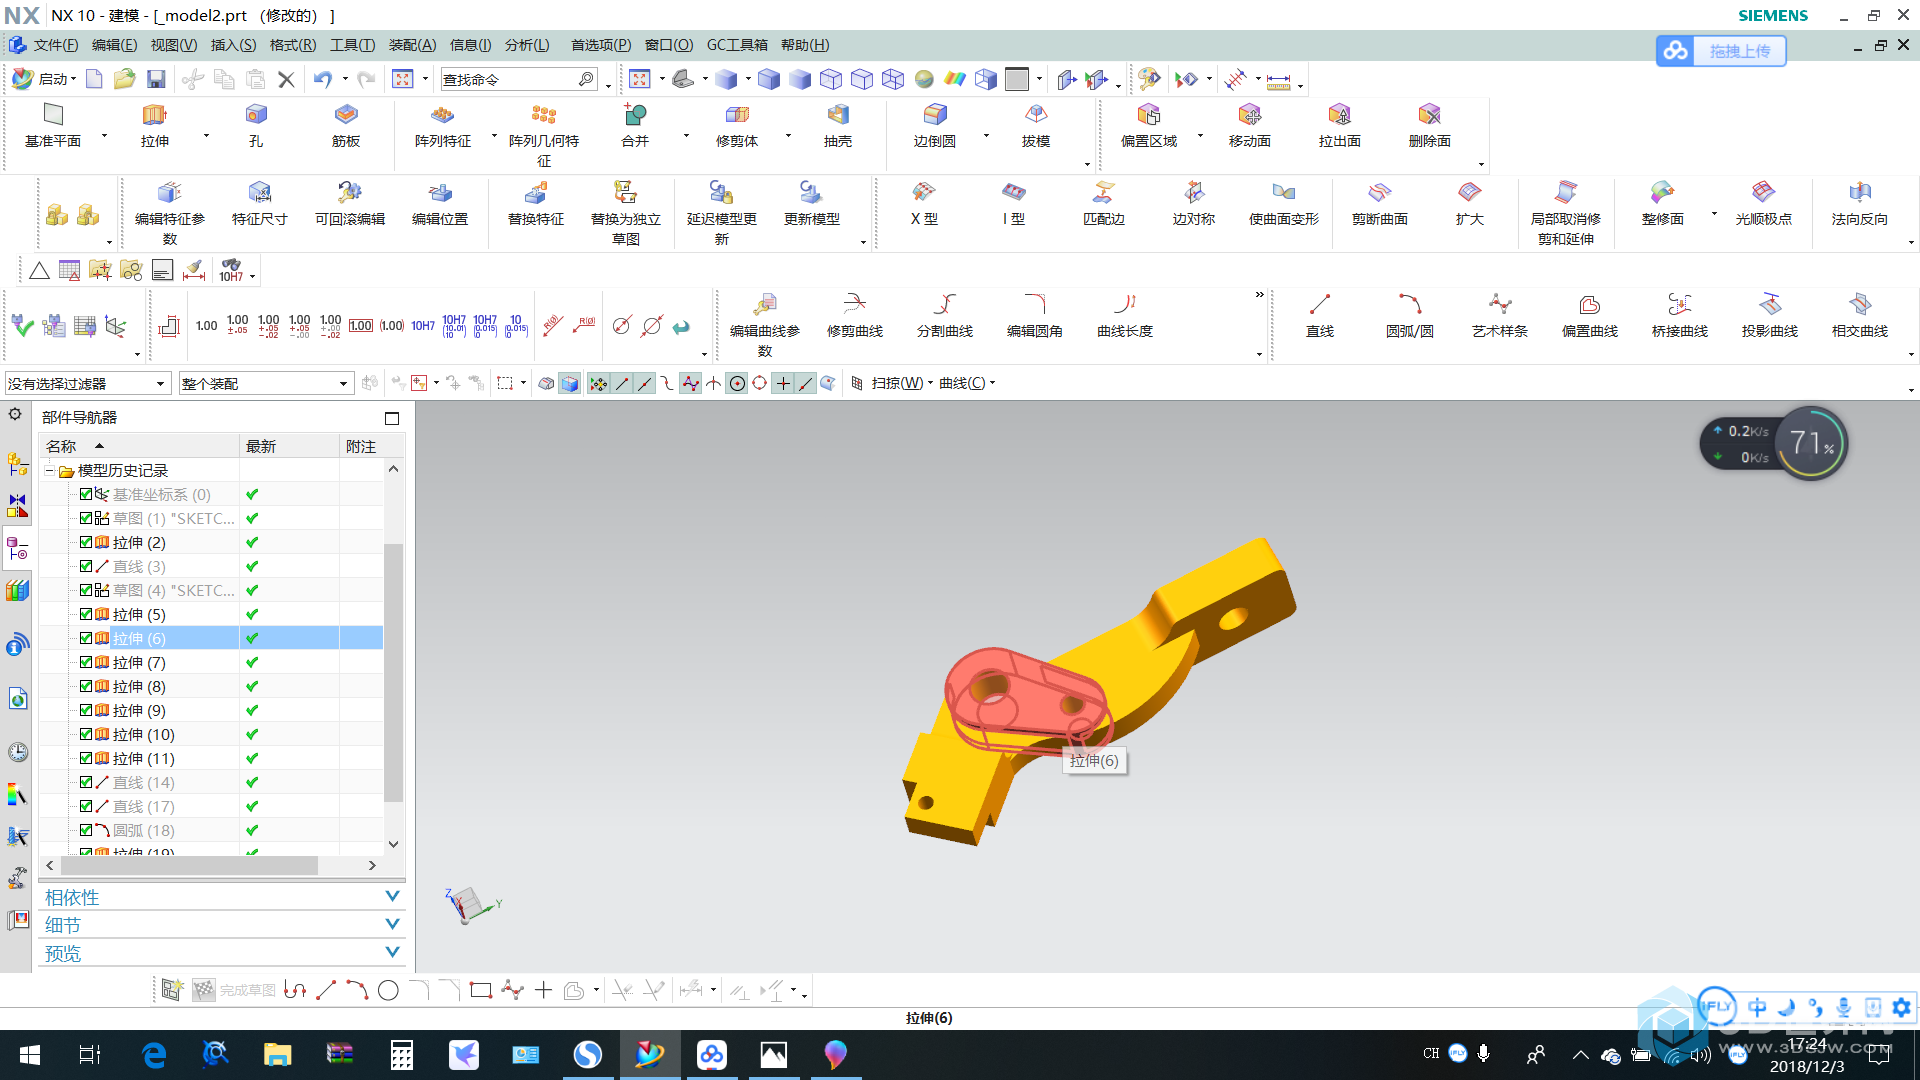Open File Explorer from the taskbar
The width and height of the screenshot is (1920, 1080).
click(277, 1055)
